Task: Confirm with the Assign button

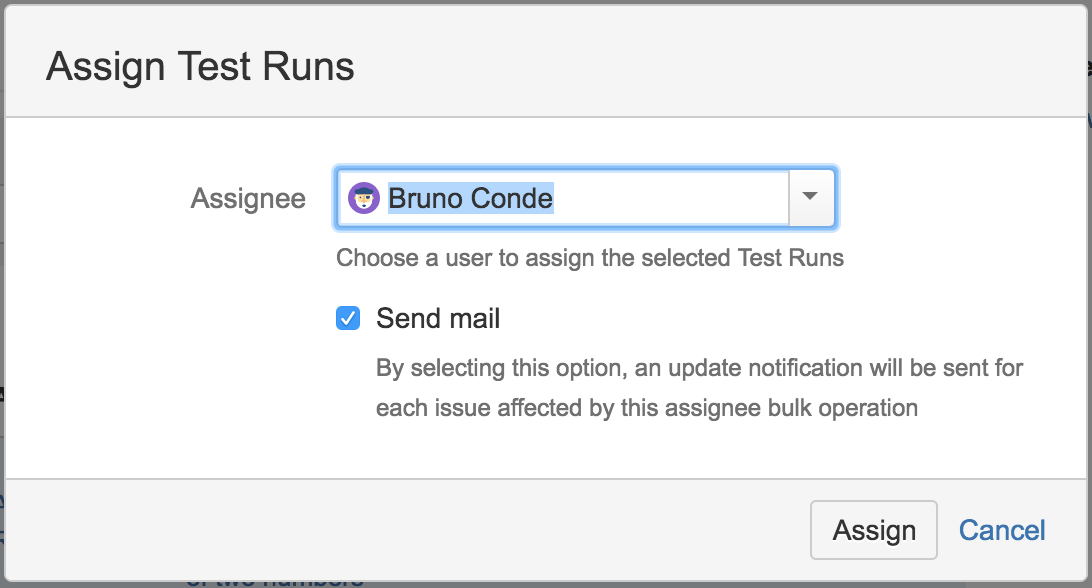Action: 873,530
